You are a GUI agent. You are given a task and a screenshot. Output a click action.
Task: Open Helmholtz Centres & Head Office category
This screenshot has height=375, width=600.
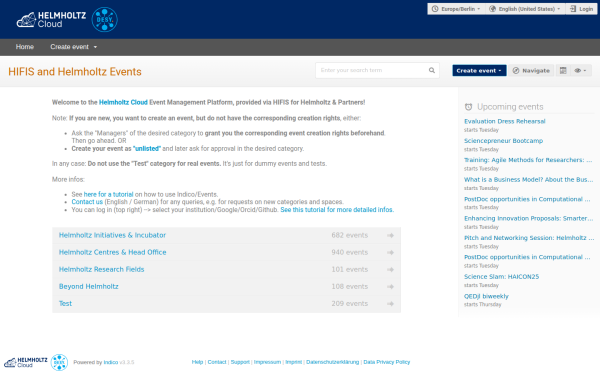click(x=112, y=253)
